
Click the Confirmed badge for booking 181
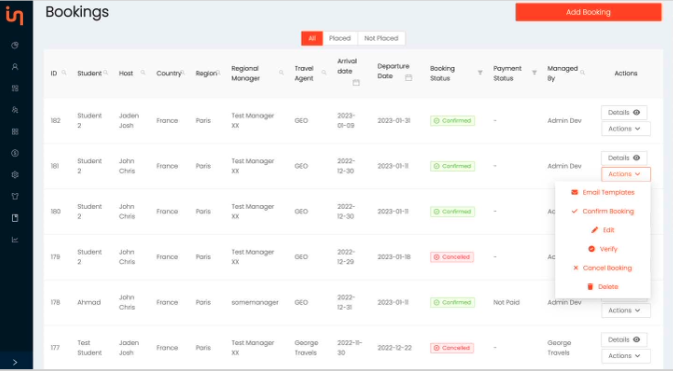coord(452,166)
